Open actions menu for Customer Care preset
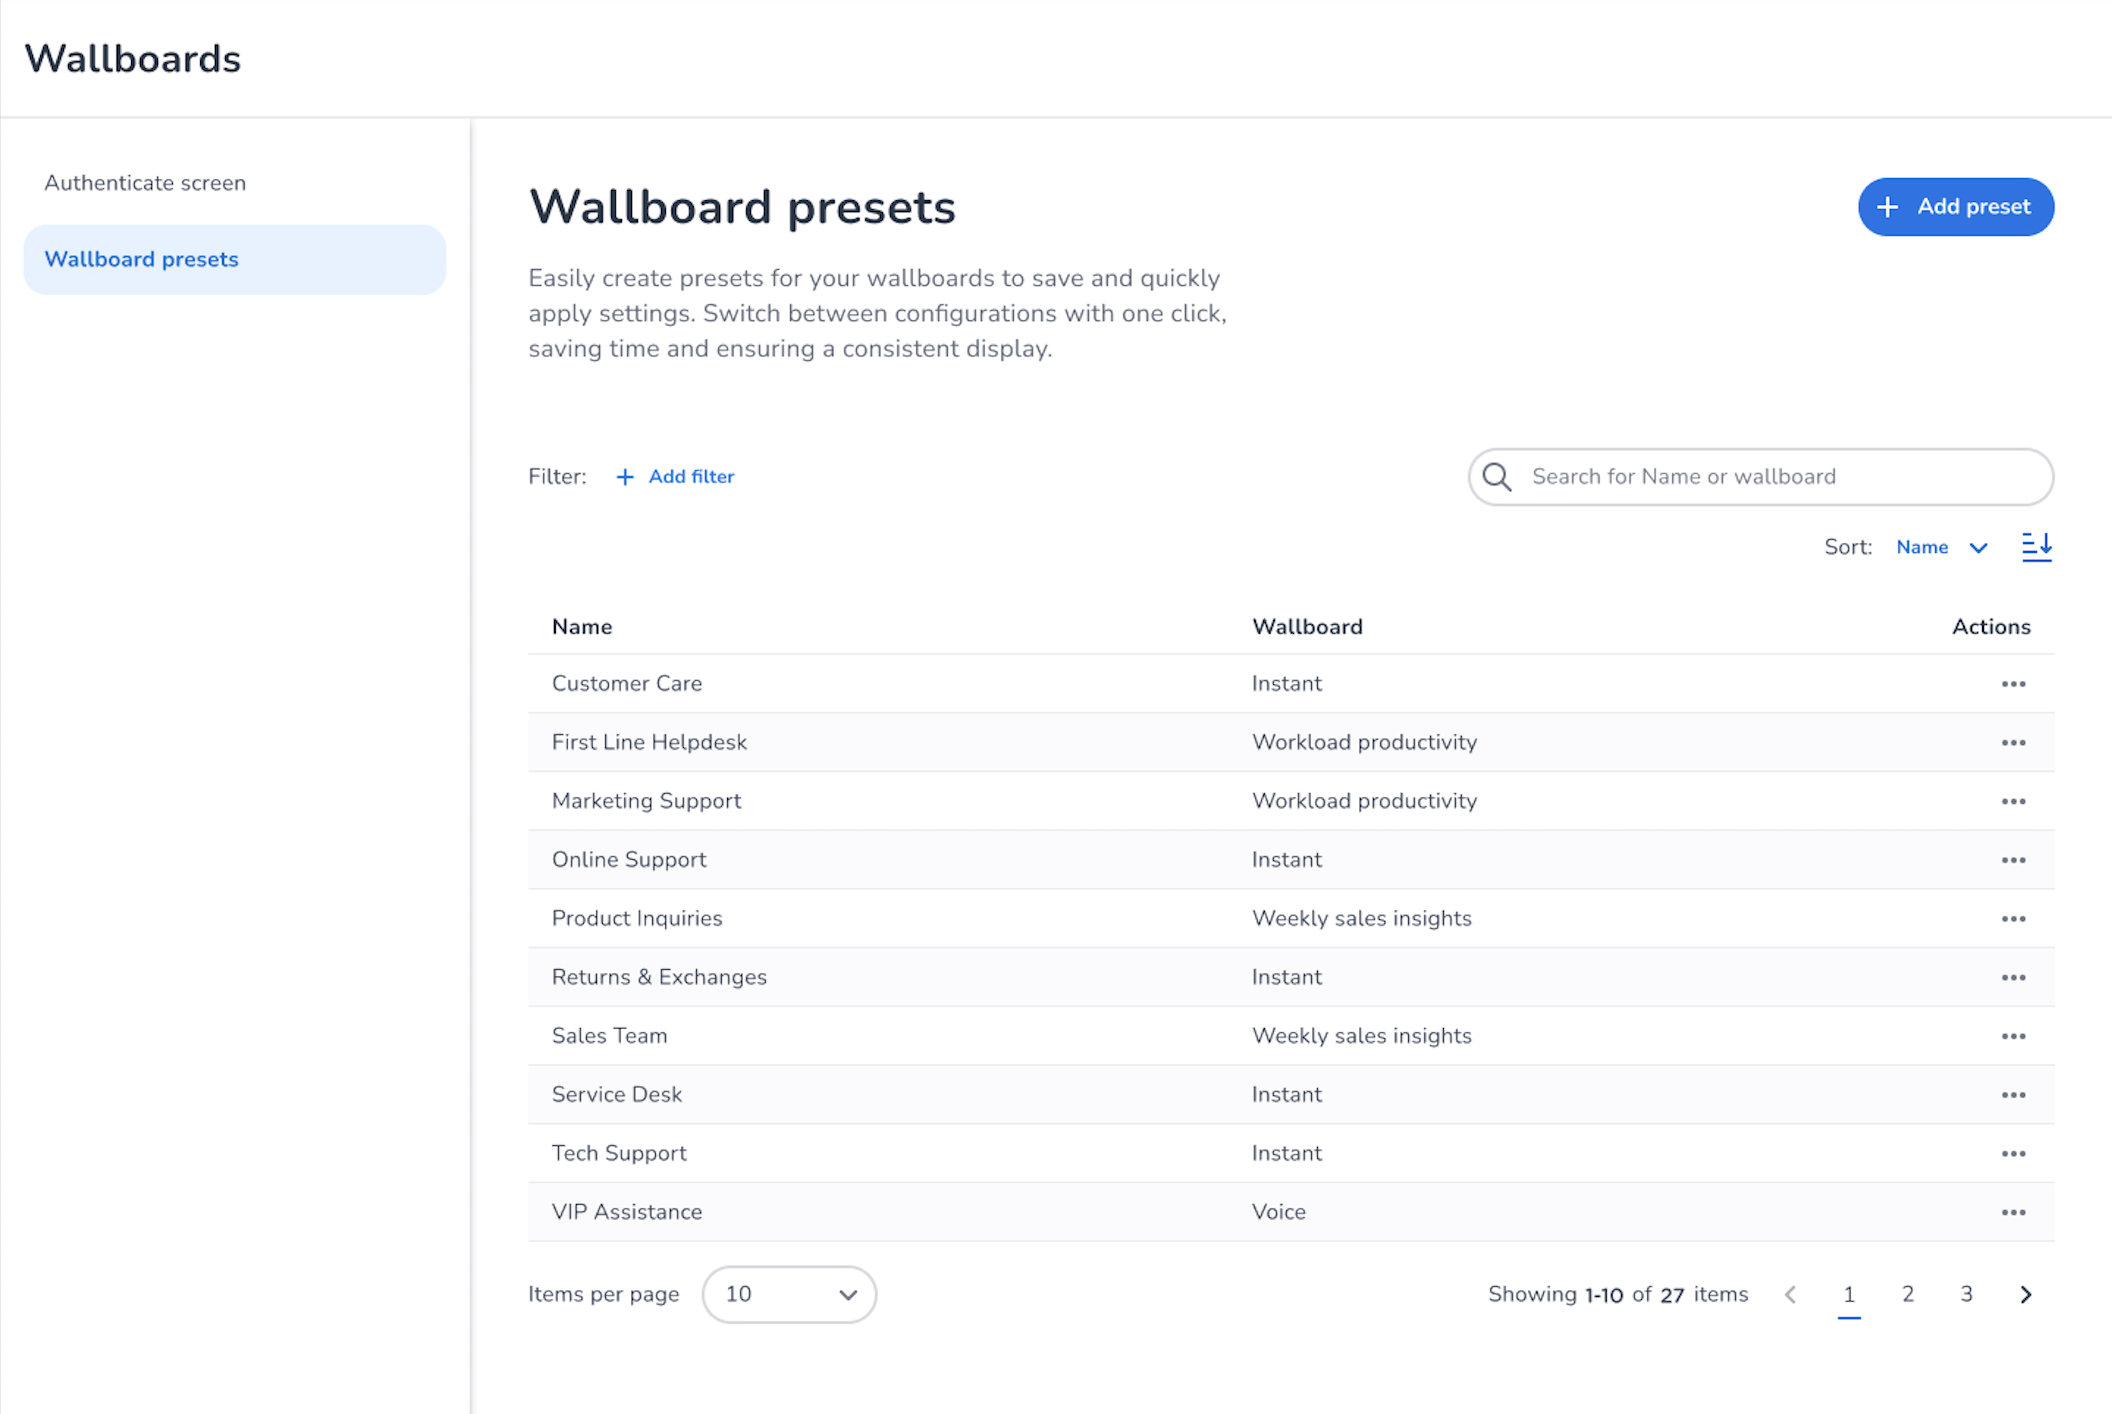Image resolution: width=2112 pixels, height=1414 pixels. 2013,684
